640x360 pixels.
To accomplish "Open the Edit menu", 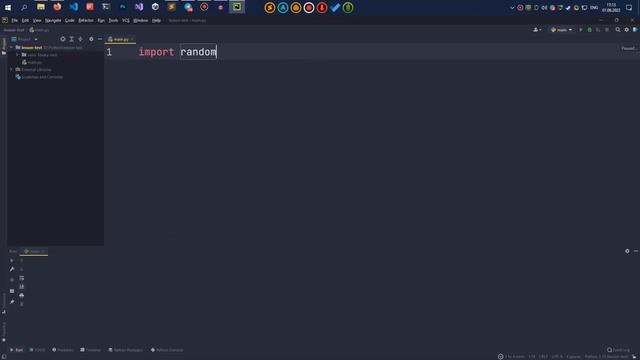I will pos(25,20).
